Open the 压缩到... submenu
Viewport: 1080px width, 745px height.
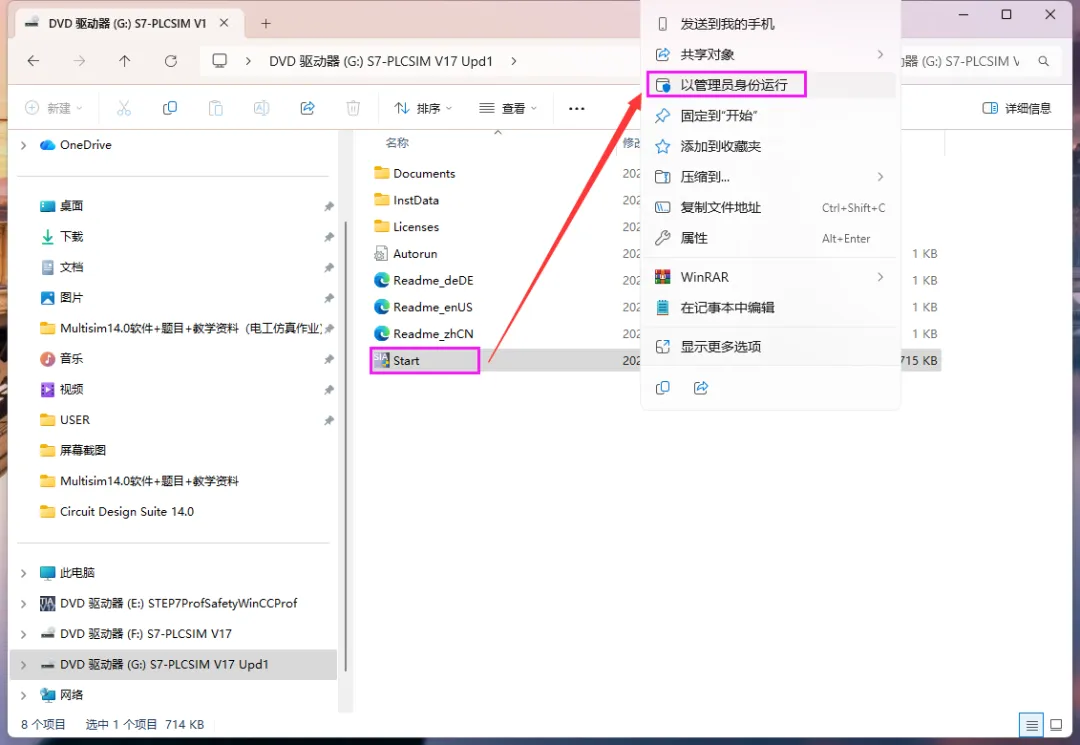point(771,177)
